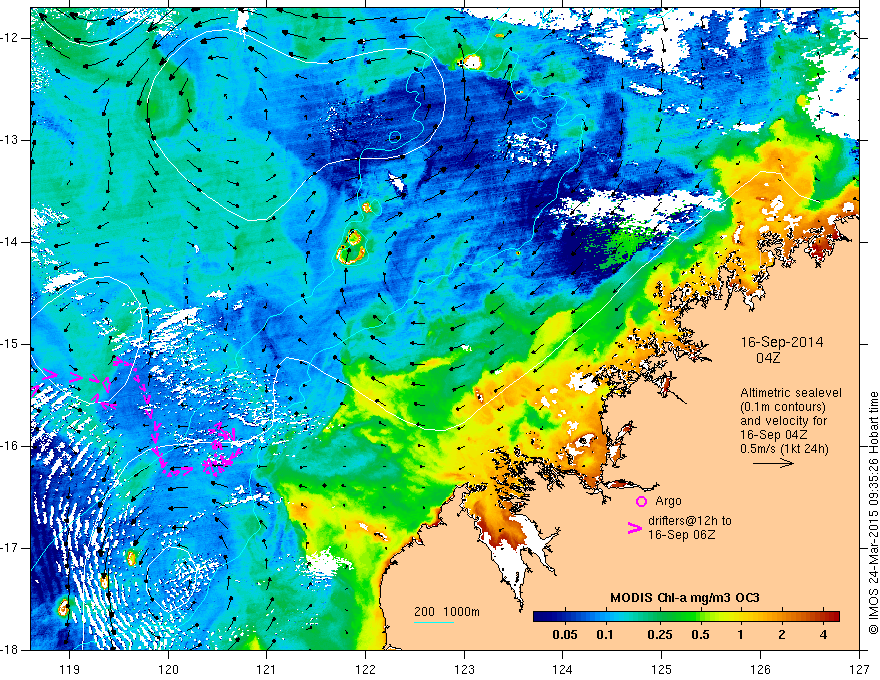Click the 'Altimetric sealevel' caption text
880x680 pixels.
[x=791, y=393]
